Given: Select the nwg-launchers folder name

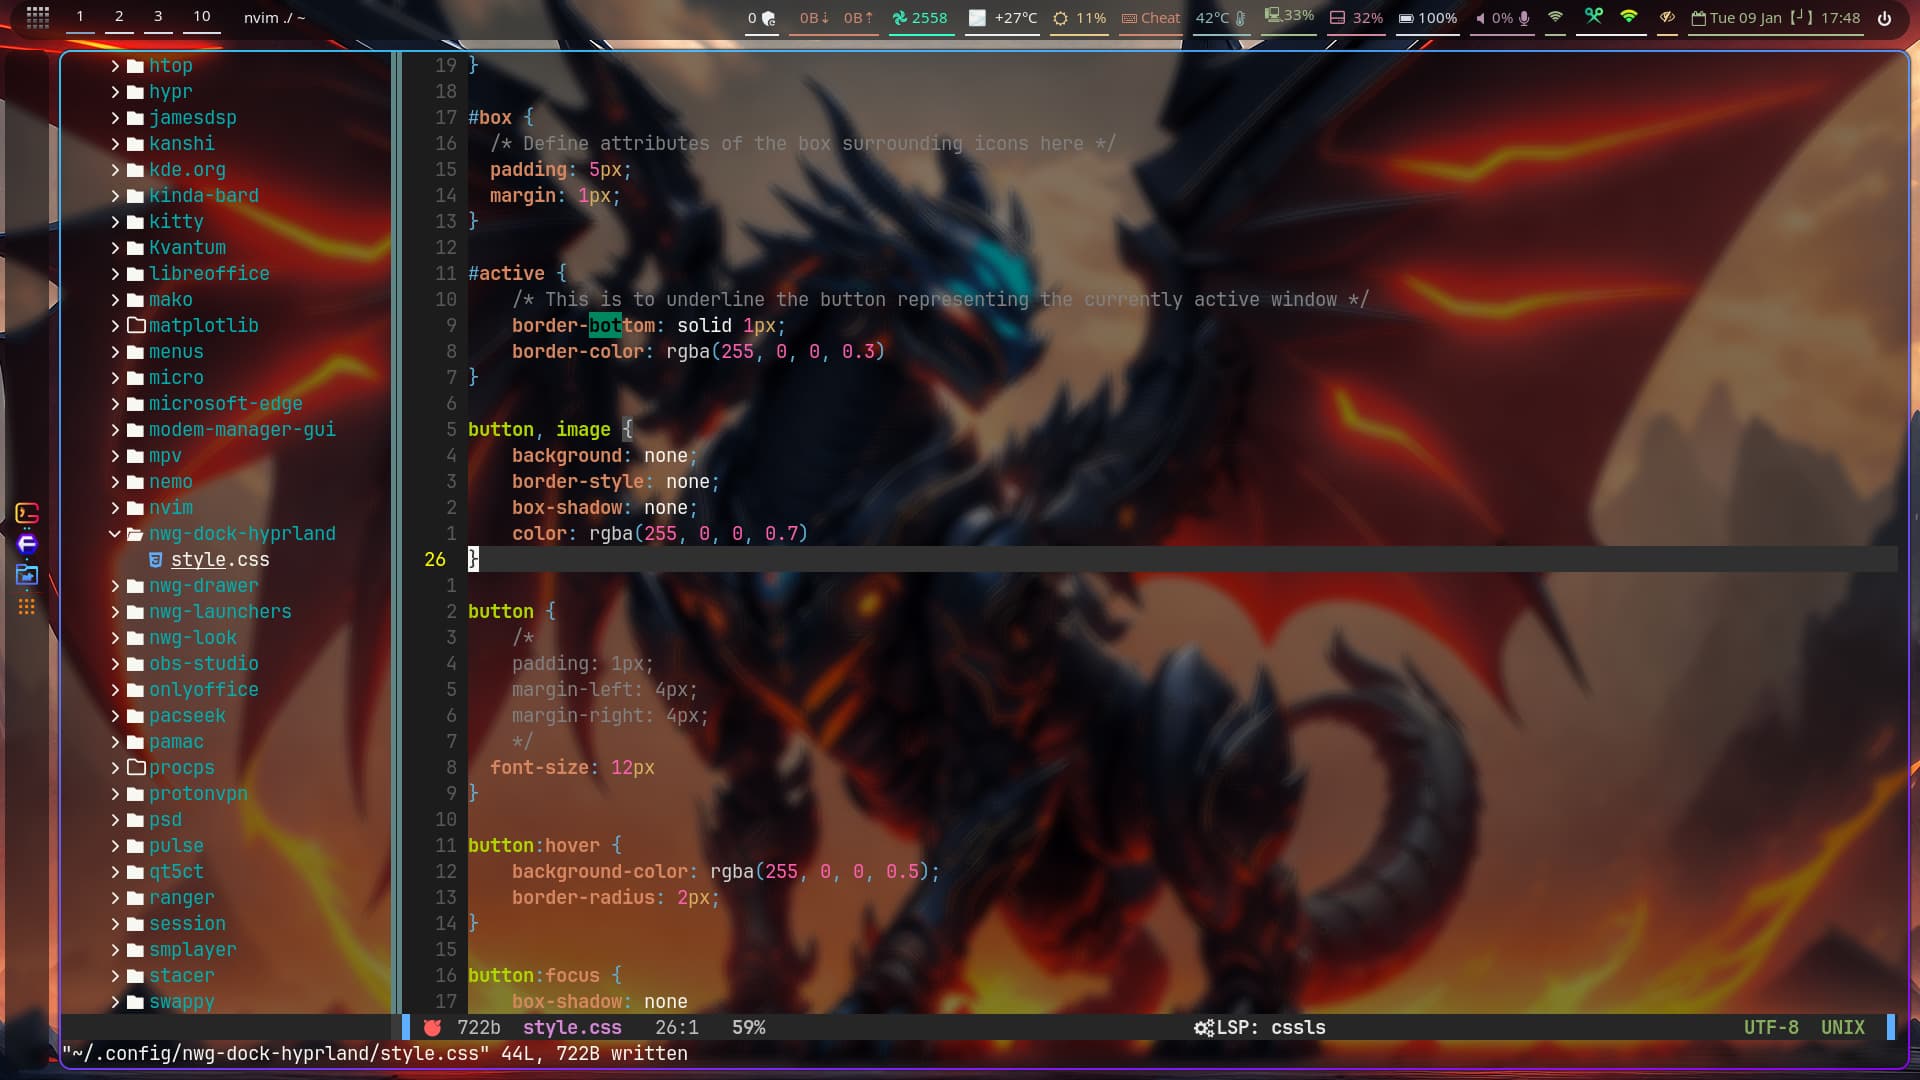Looking at the screenshot, I should [220, 612].
